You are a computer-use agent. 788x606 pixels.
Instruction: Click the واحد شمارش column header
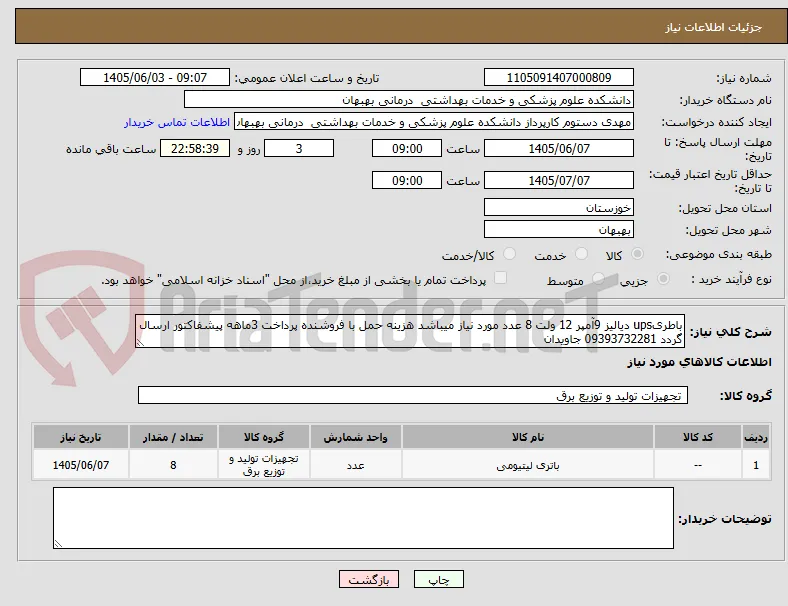click(x=355, y=437)
